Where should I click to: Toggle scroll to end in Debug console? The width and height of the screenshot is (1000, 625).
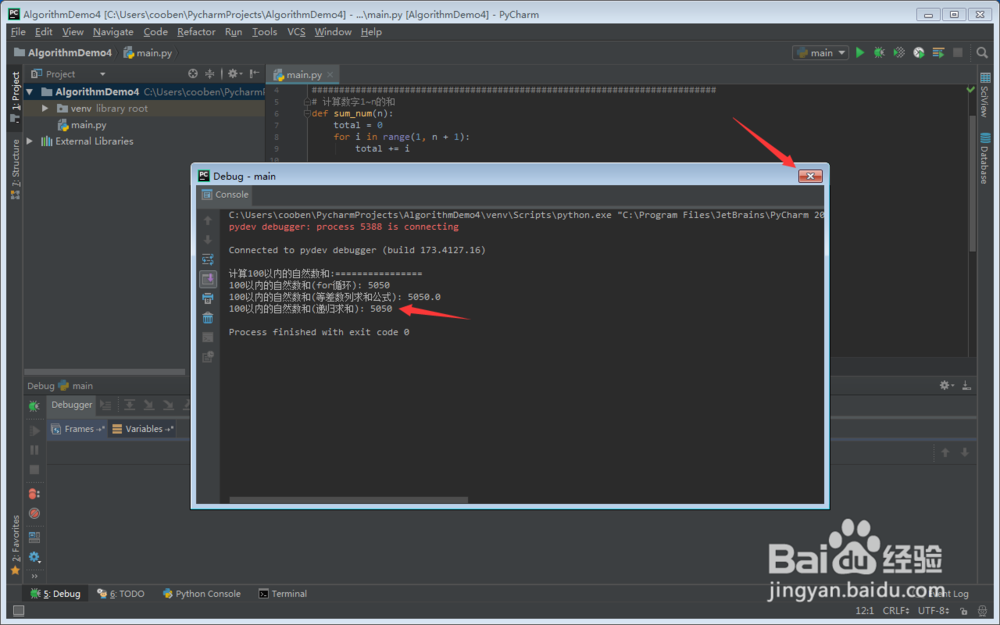[208, 279]
